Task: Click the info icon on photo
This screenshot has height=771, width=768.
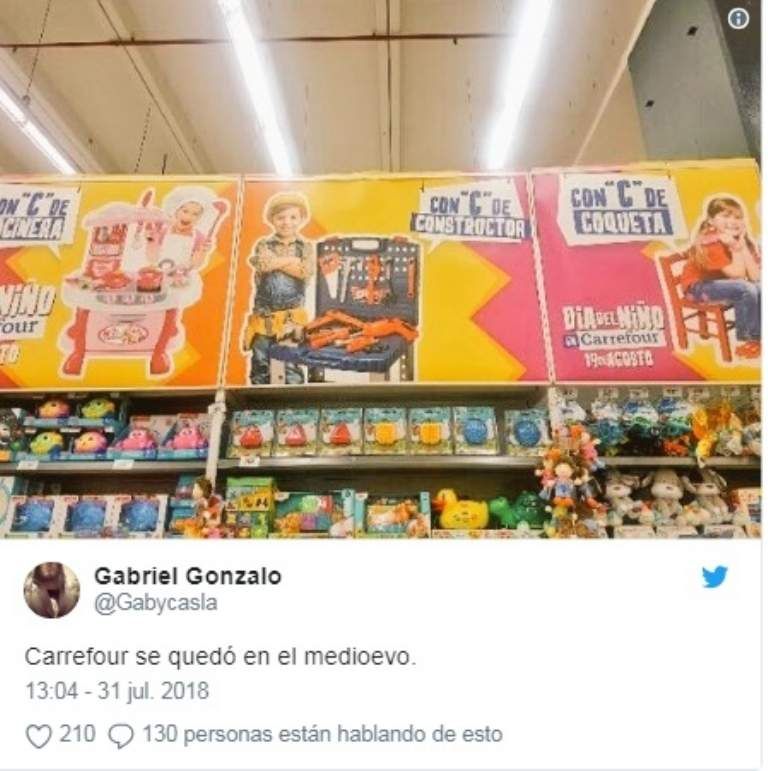Action: [x=738, y=19]
